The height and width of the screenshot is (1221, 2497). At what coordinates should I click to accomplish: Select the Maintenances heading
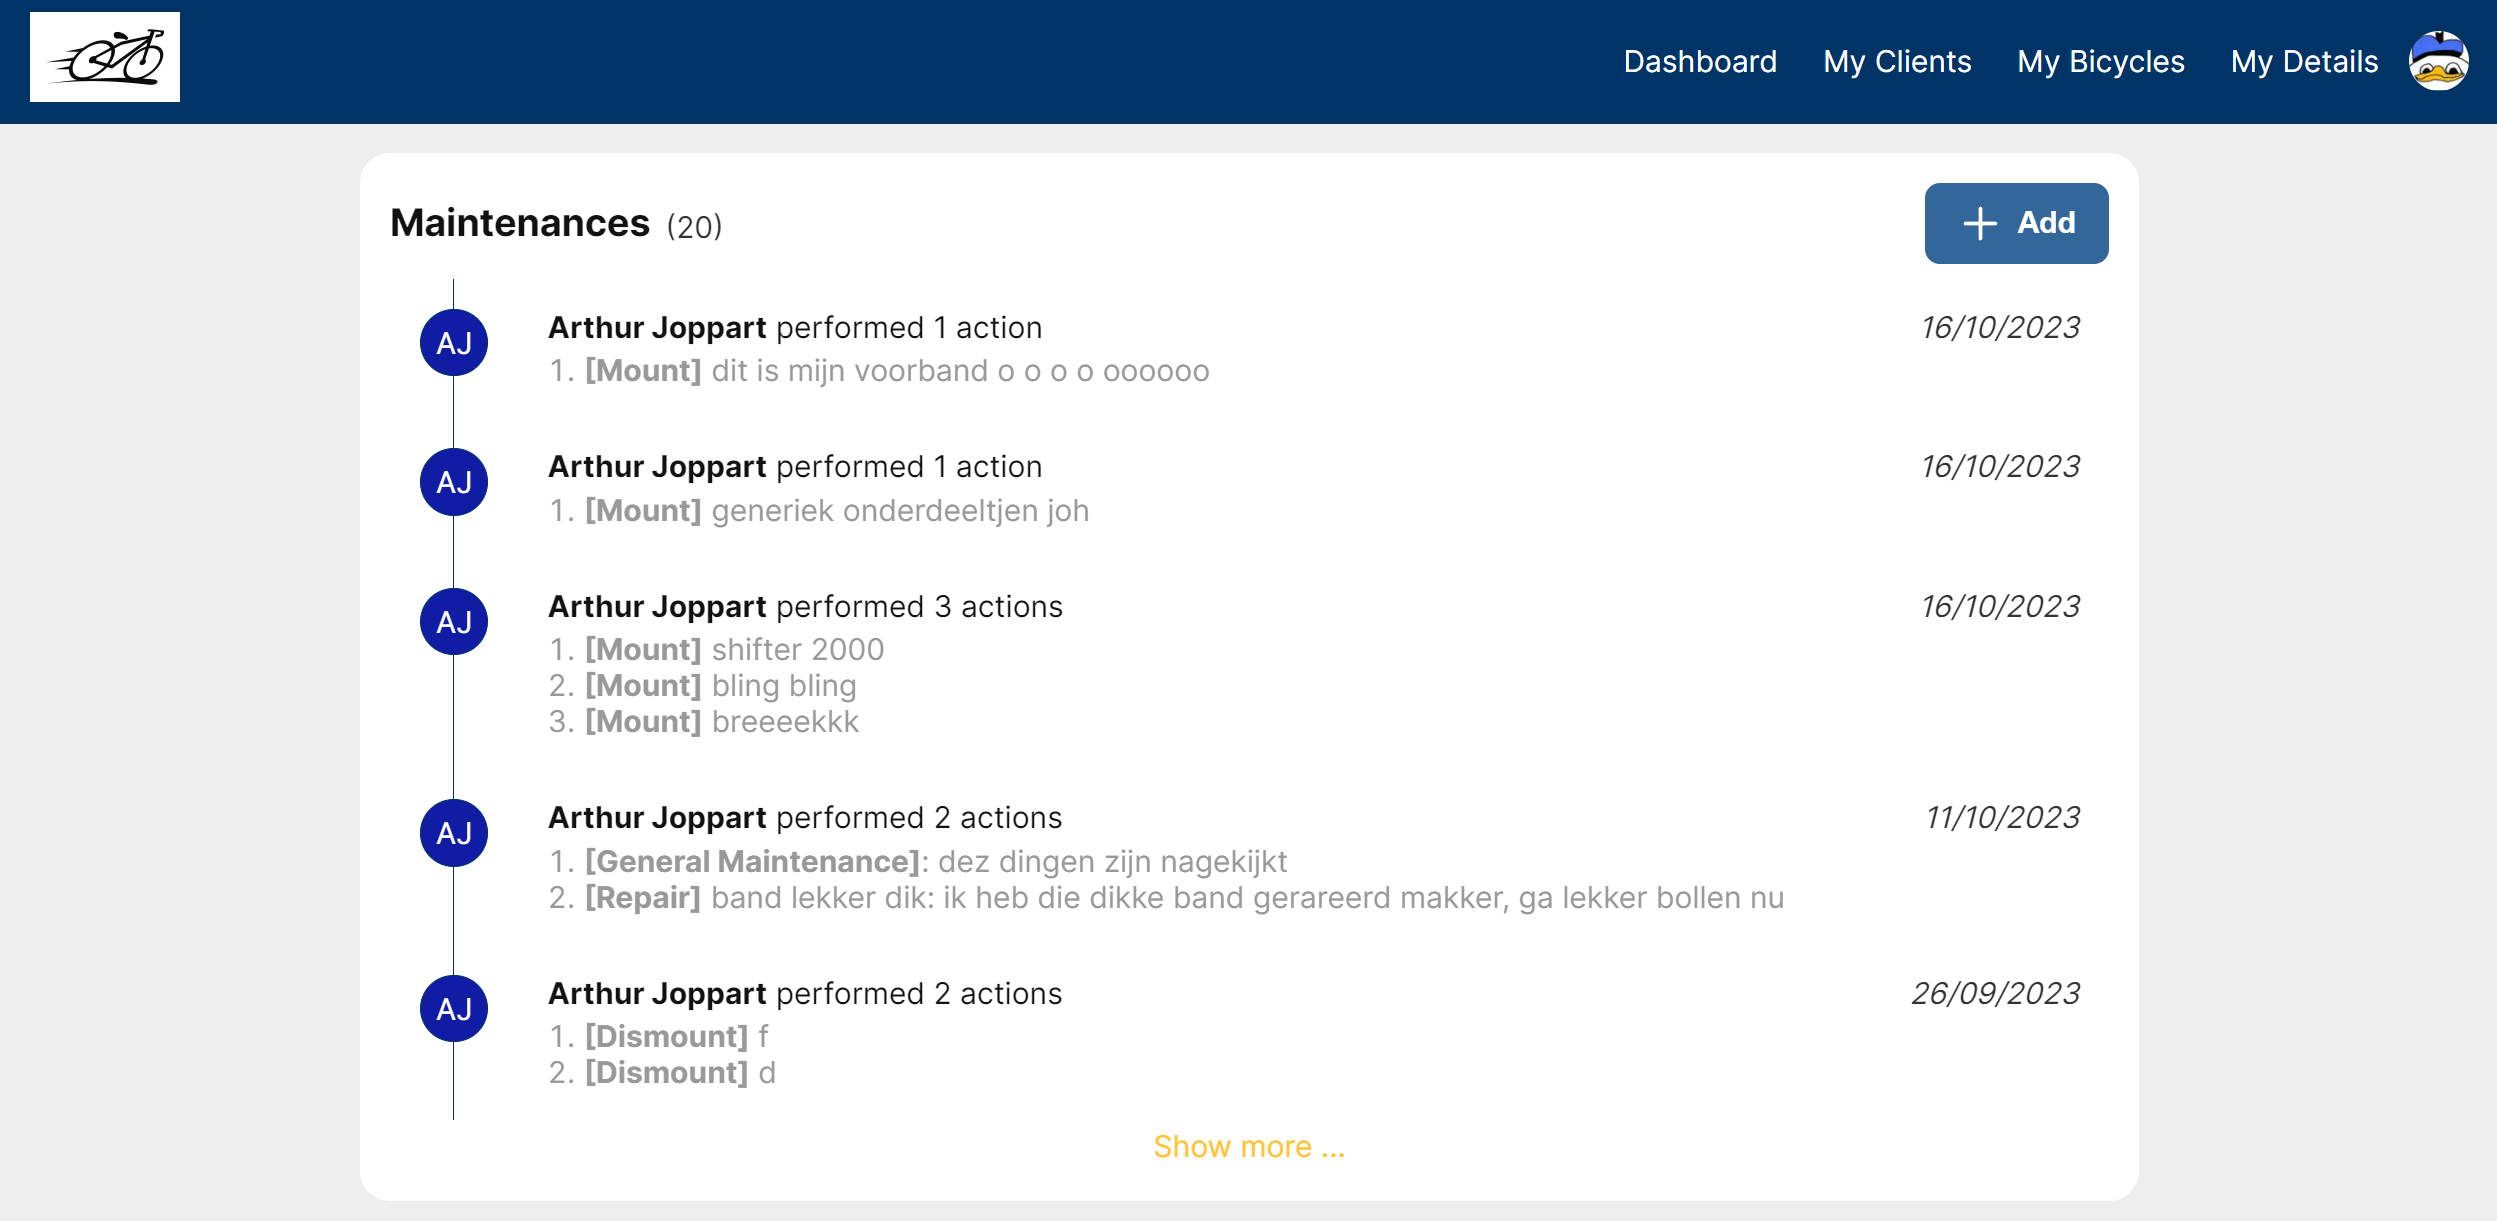[x=520, y=223]
